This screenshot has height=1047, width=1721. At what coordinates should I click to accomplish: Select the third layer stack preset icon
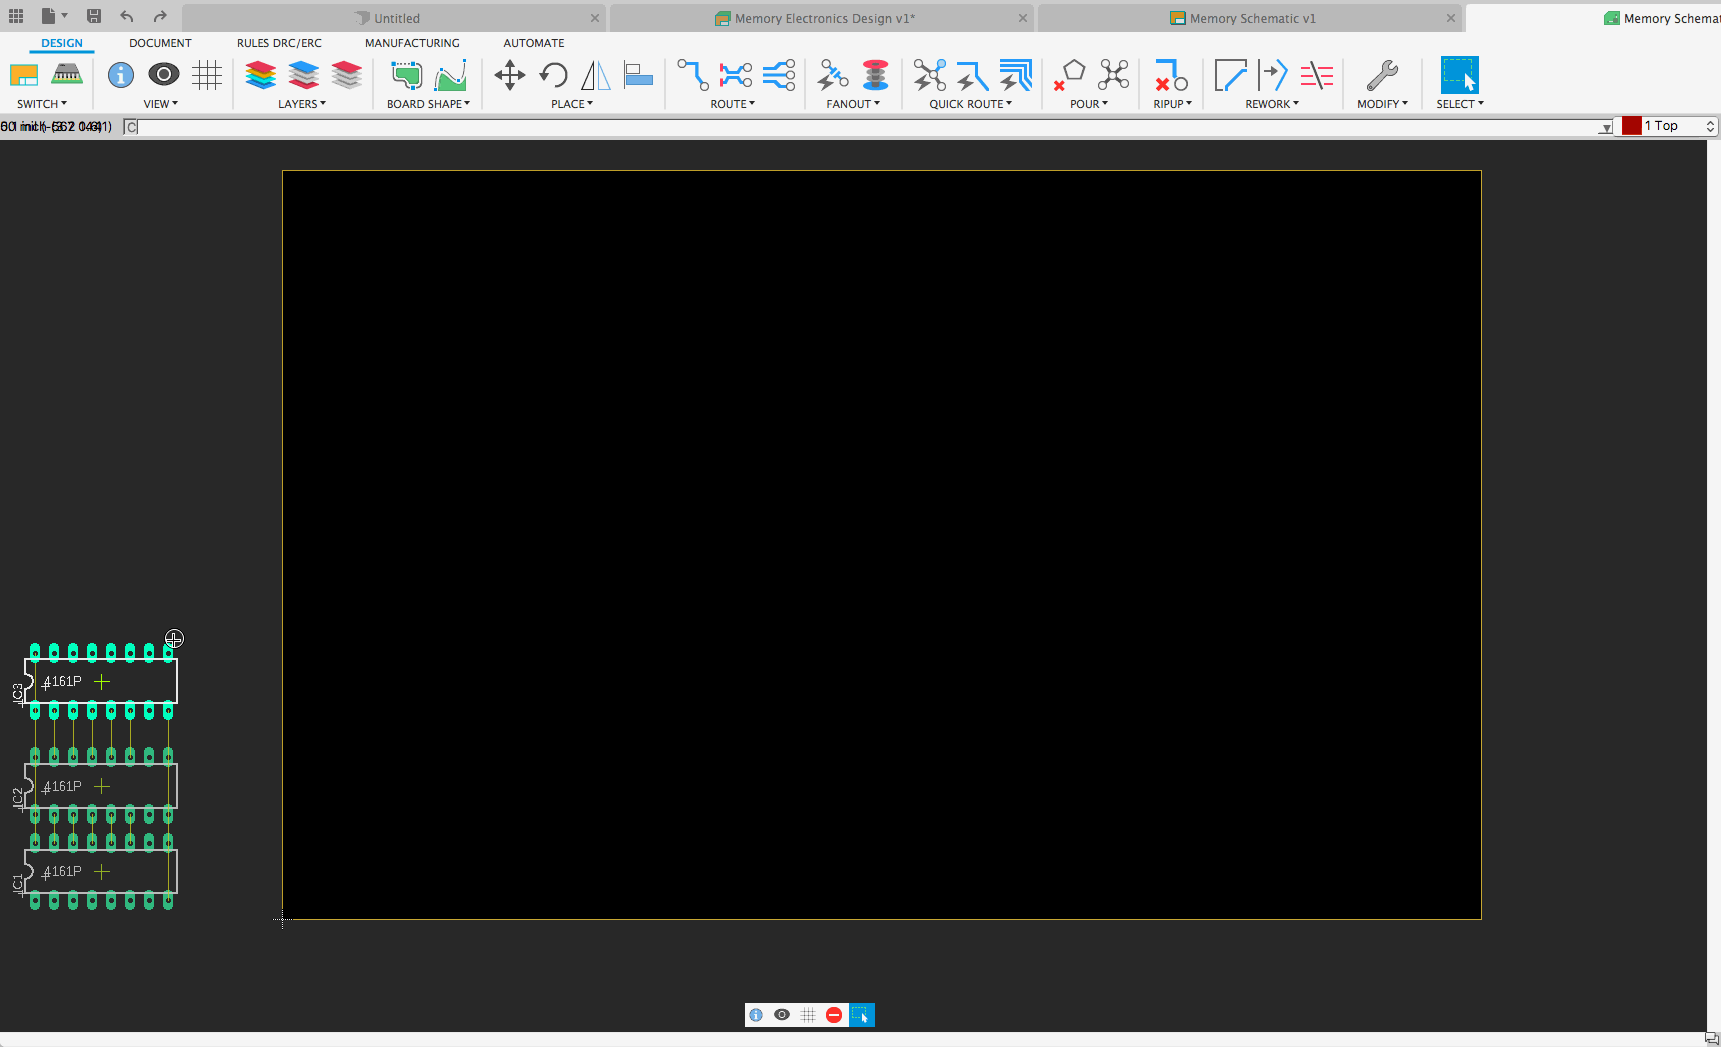[347, 75]
